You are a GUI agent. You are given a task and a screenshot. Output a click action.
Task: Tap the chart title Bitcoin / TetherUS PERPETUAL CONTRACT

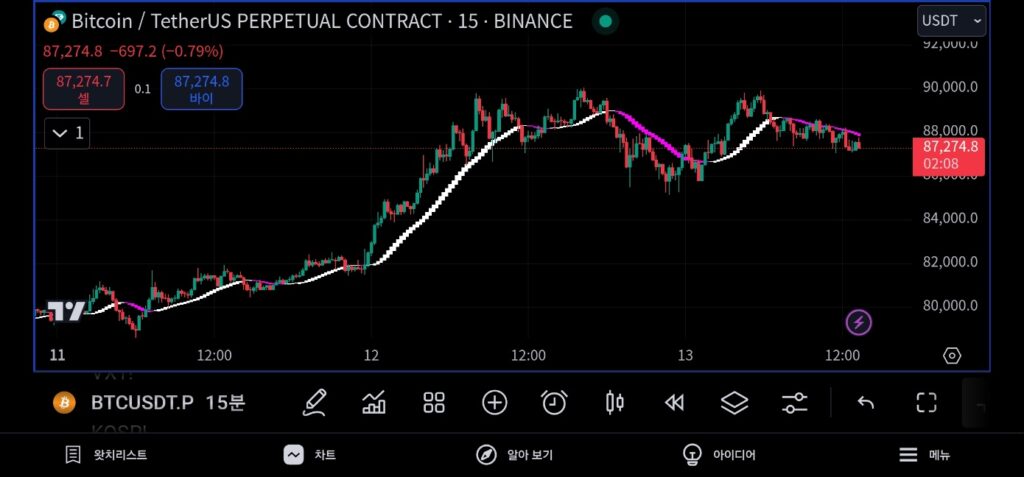pos(322,22)
